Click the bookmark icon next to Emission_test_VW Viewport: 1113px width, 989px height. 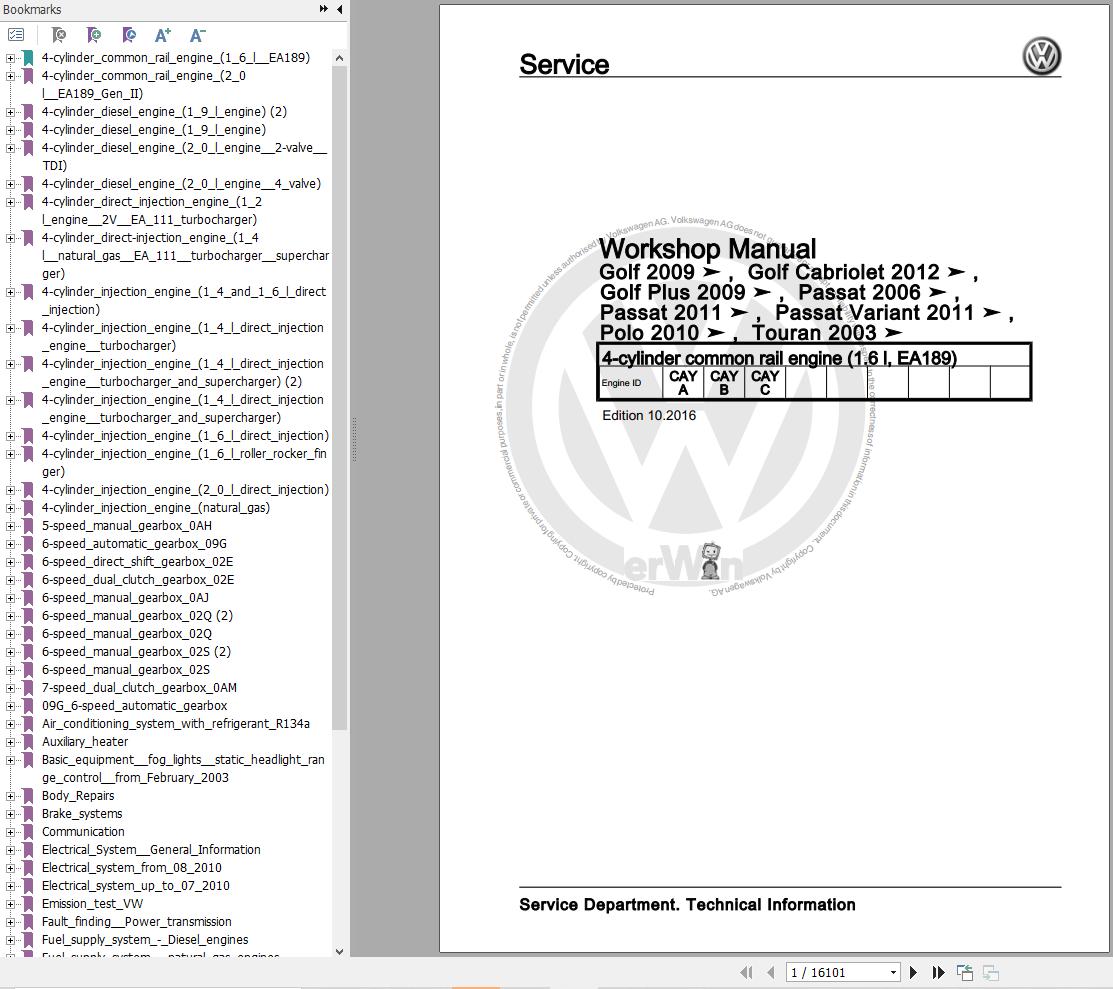pos(28,904)
